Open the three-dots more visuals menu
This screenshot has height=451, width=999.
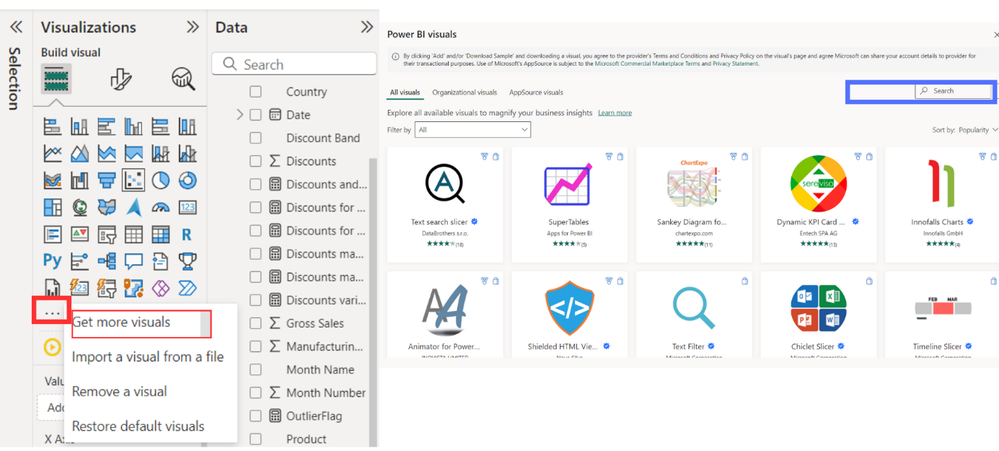[x=50, y=313]
